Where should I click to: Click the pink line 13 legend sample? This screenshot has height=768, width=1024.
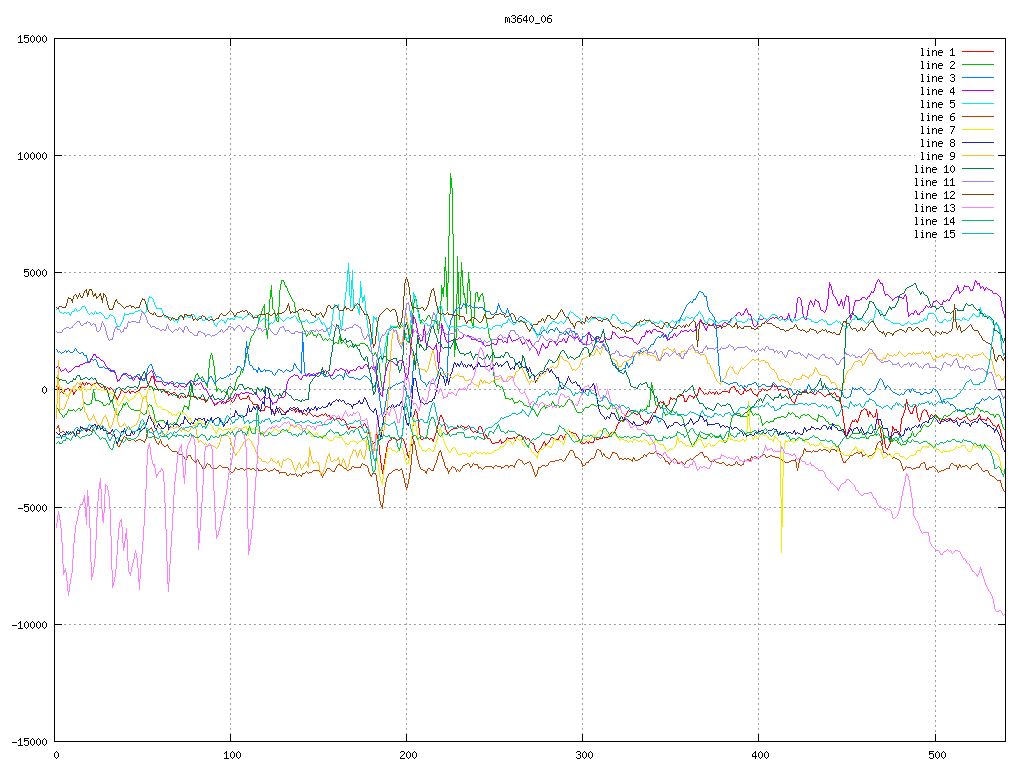click(978, 208)
